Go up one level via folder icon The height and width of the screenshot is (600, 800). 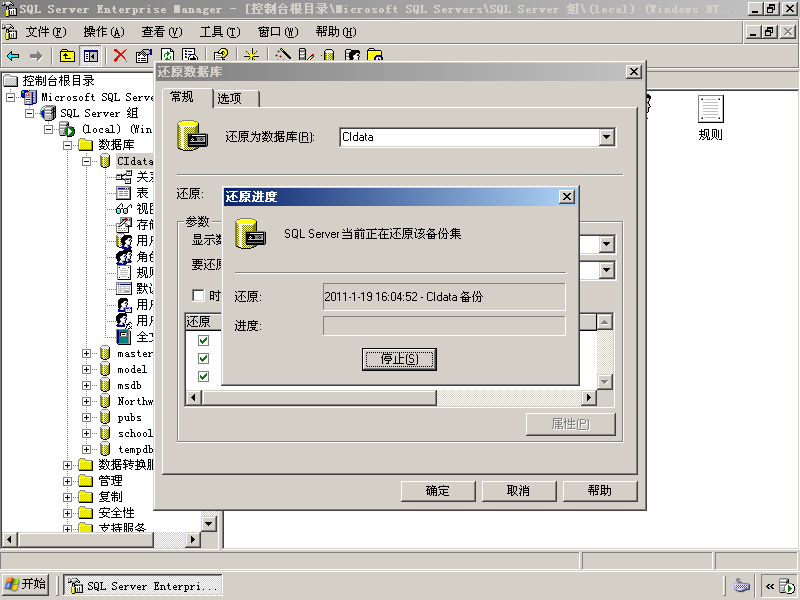pos(67,56)
